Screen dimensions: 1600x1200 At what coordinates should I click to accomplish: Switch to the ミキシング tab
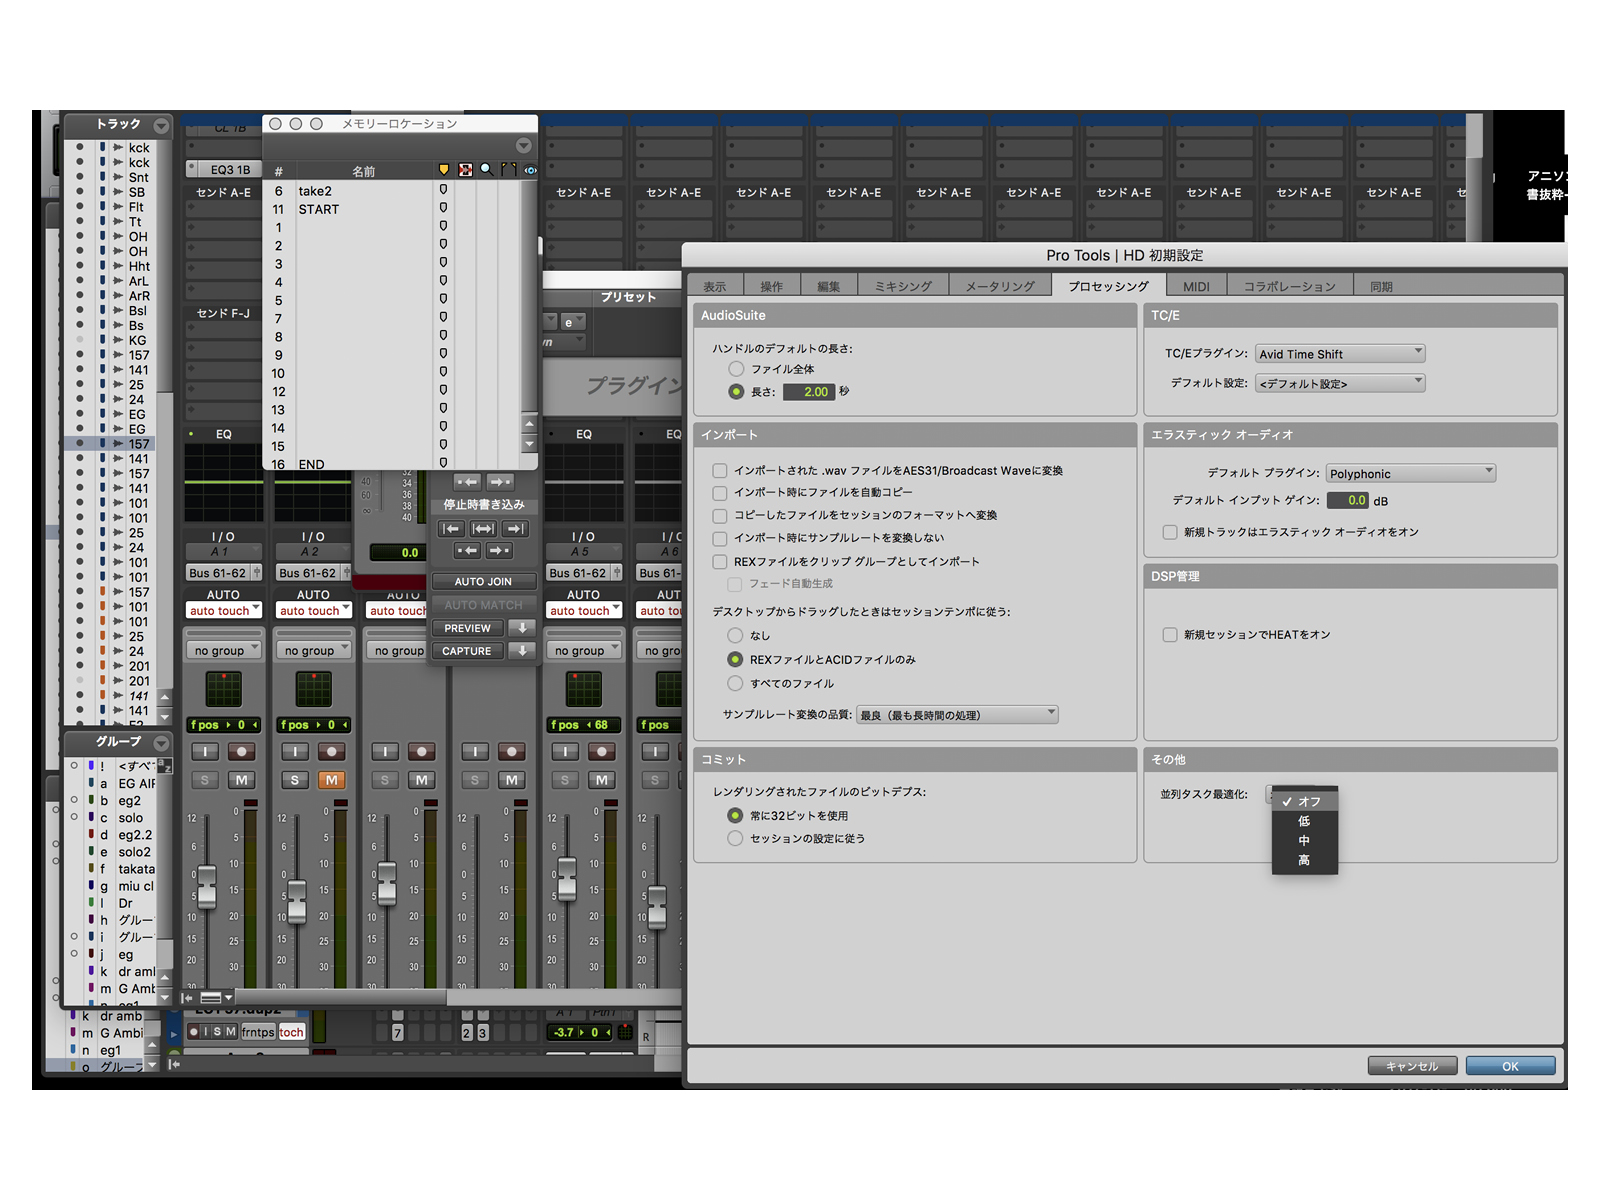click(x=903, y=286)
